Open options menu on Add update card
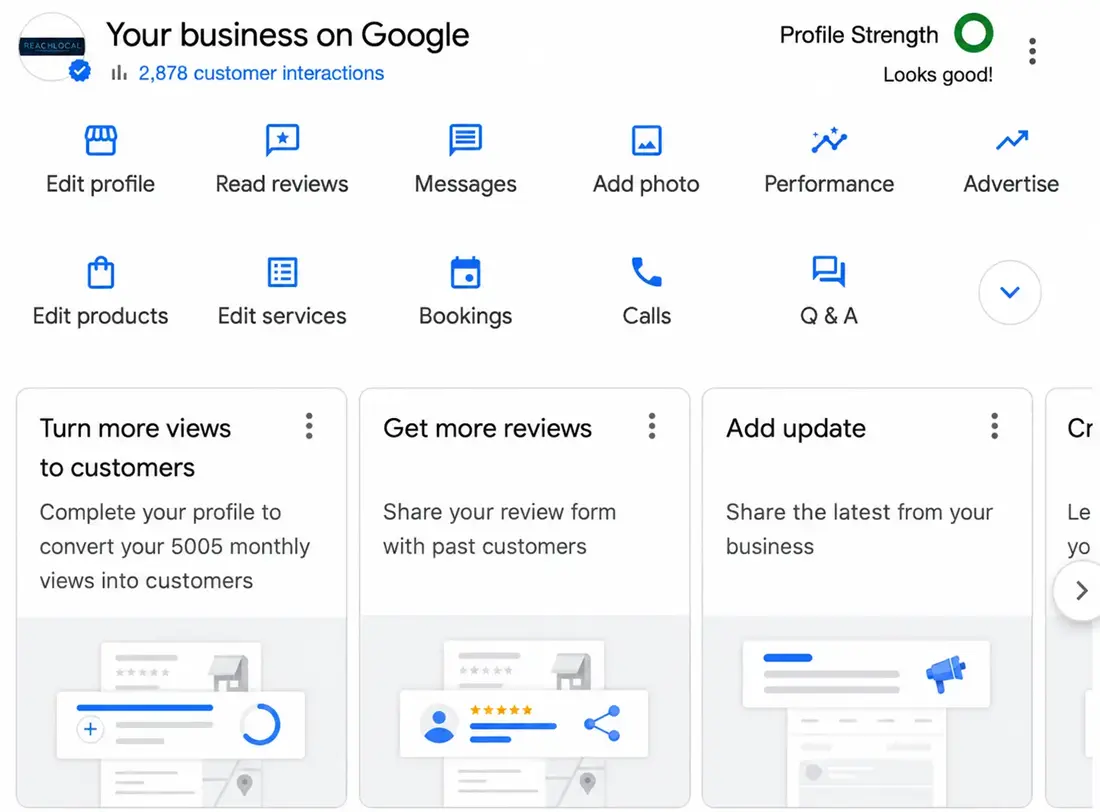The width and height of the screenshot is (1100, 812). coord(994,426)
